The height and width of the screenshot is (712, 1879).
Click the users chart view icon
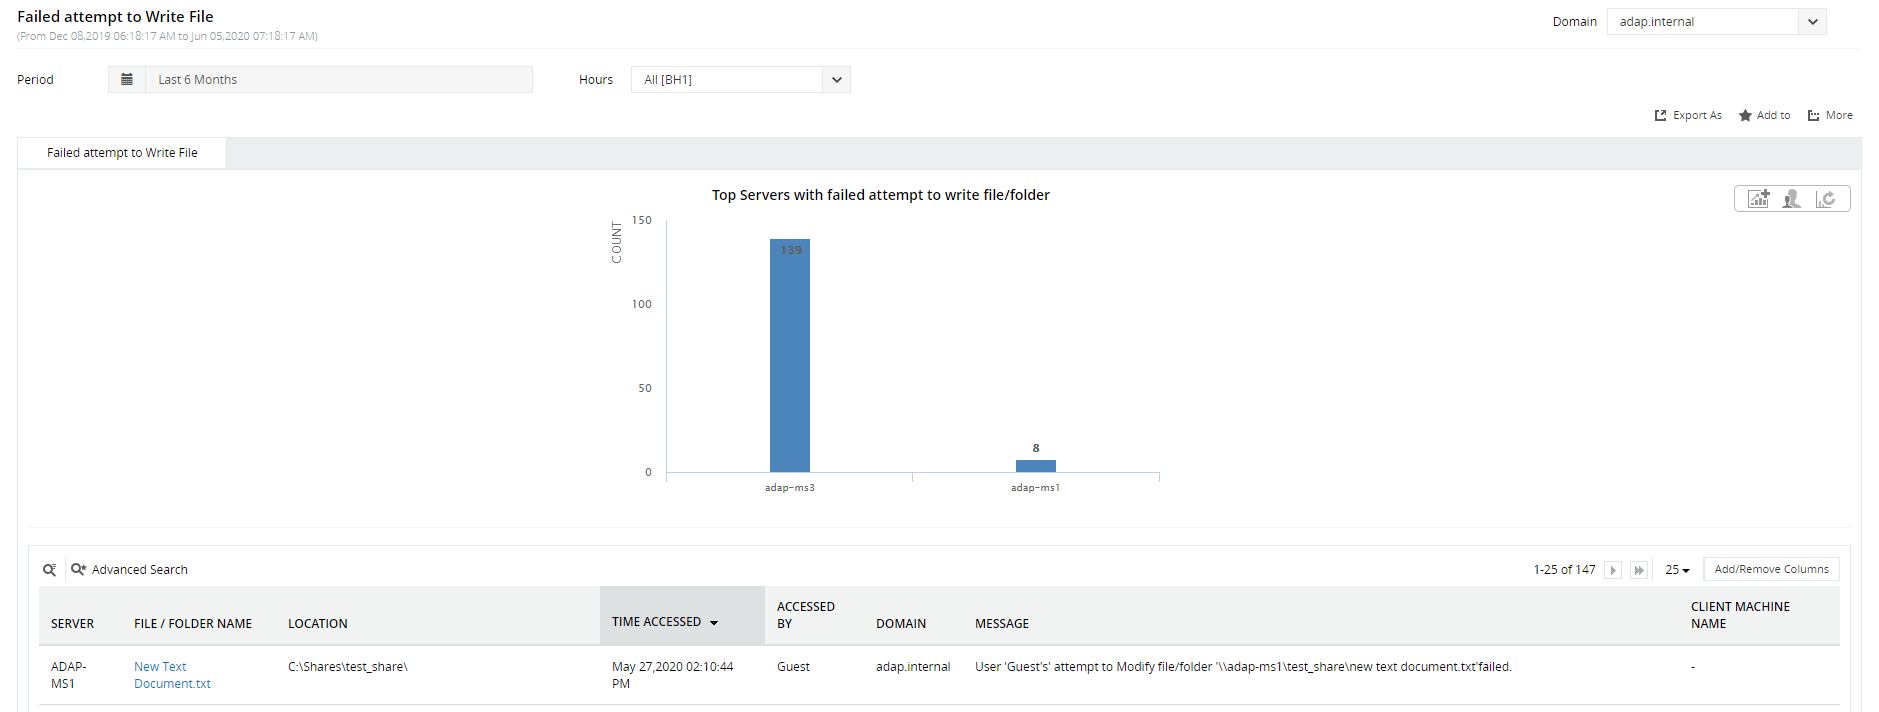pos(1792,199)
